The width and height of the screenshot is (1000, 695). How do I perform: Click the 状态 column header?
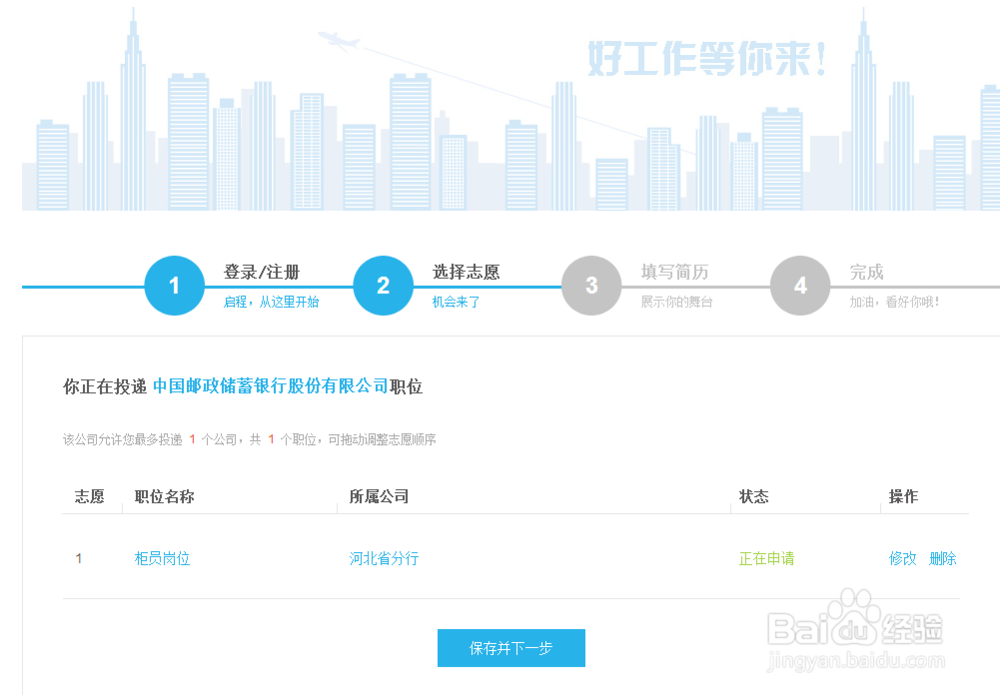[754, 497]
